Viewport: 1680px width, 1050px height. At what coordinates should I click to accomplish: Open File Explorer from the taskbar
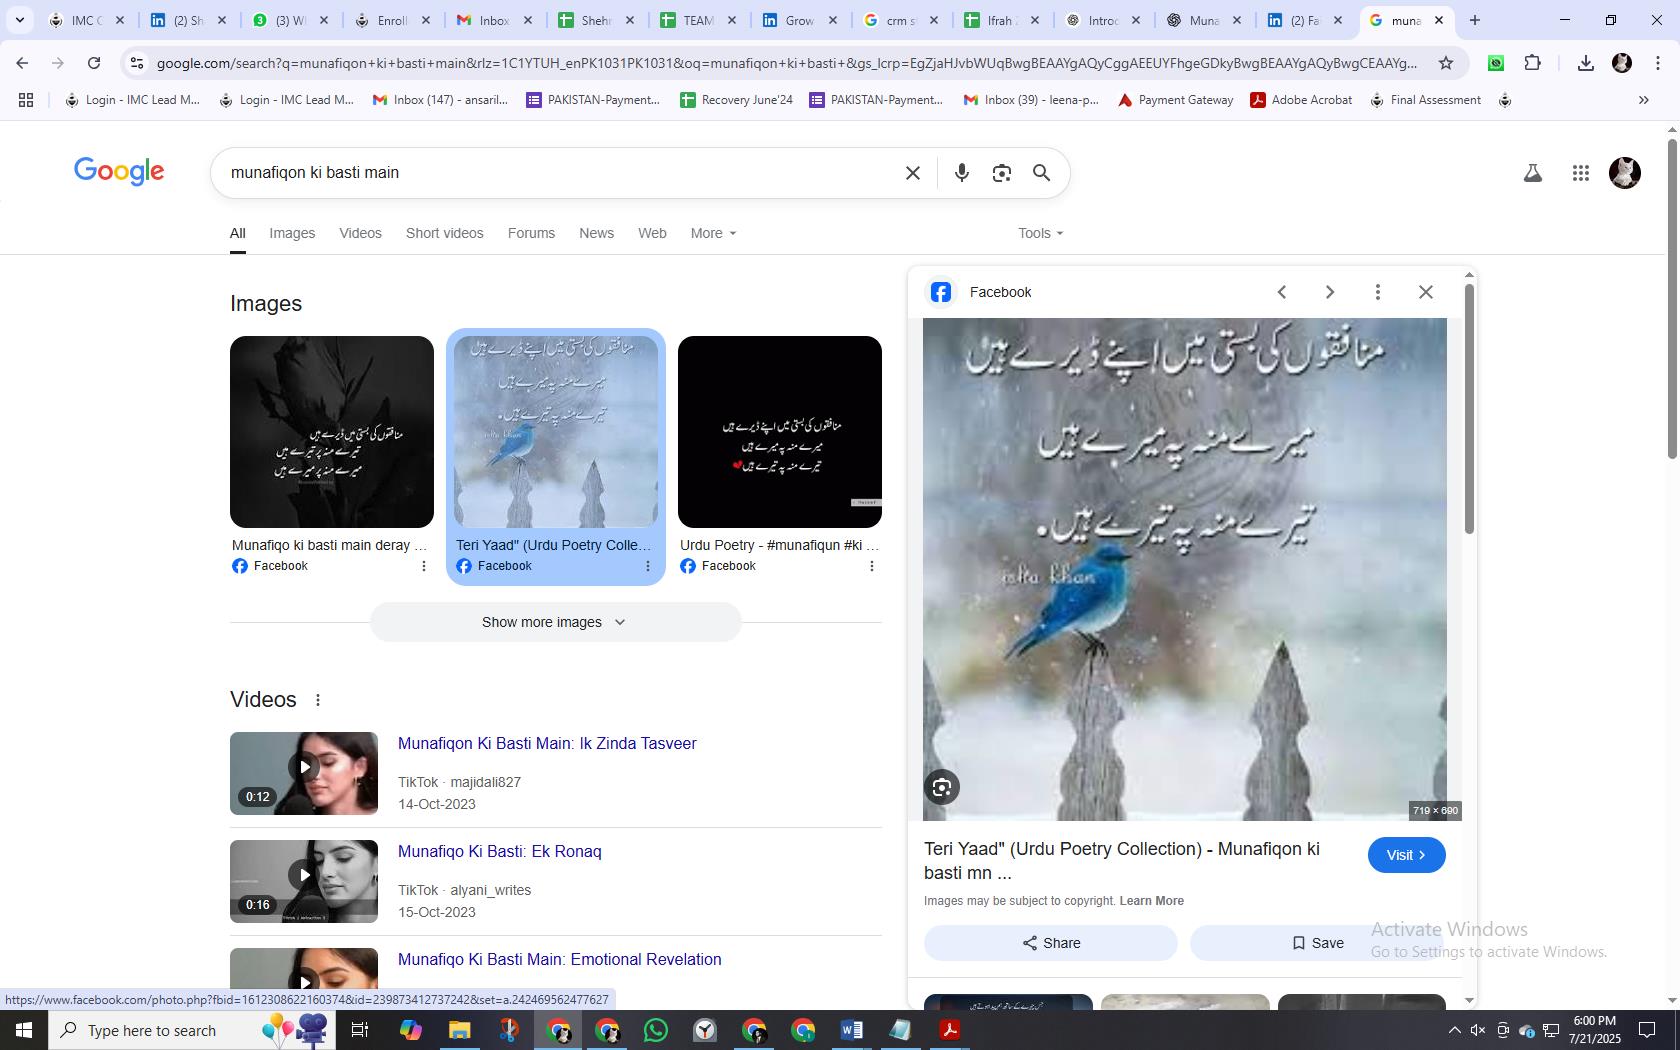click(460, 1031)
